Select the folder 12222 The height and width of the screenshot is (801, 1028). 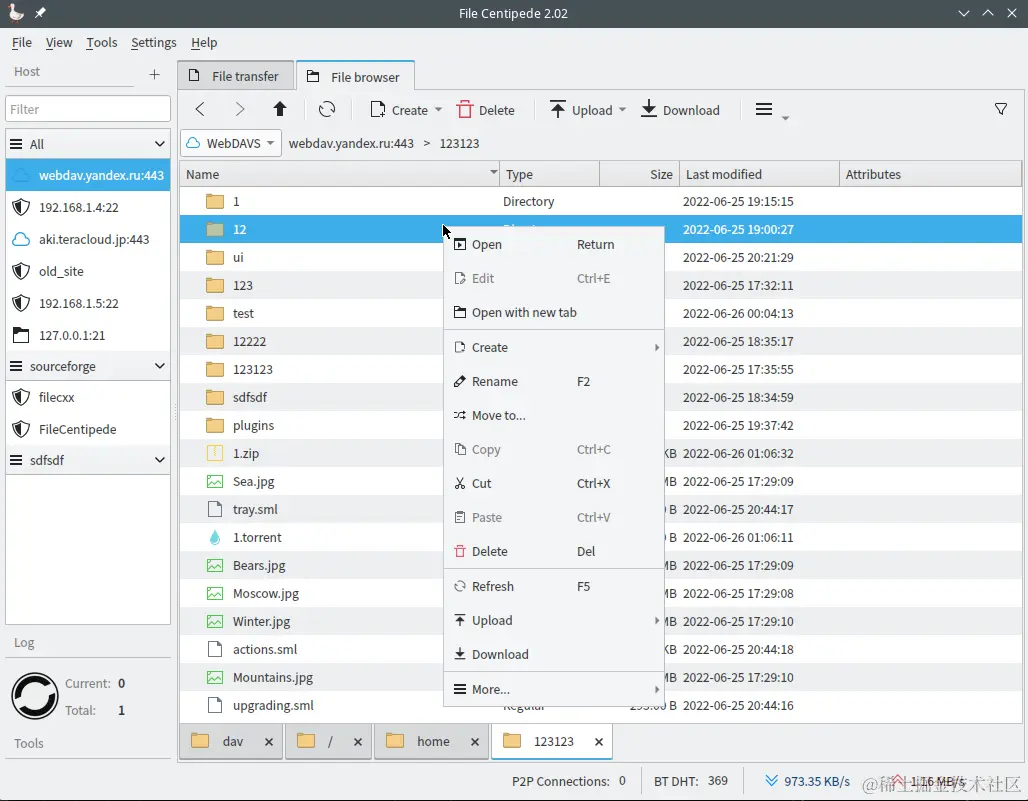point(249,342)
